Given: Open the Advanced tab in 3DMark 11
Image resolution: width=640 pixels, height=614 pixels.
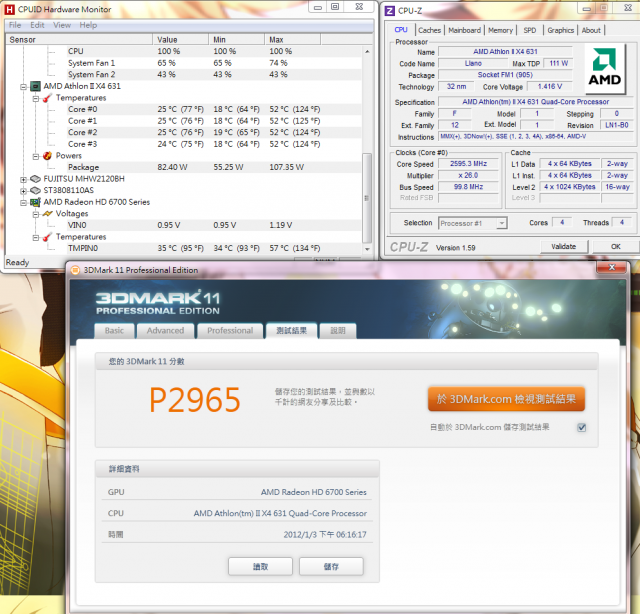Looking at the screenshot, I should click(165, 331).
